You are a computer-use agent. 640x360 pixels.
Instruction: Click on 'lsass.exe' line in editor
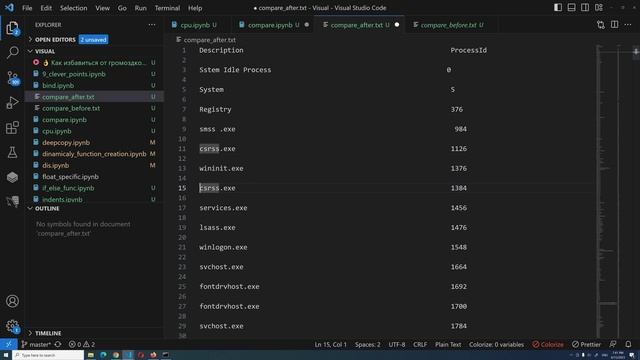pos(217,227)
